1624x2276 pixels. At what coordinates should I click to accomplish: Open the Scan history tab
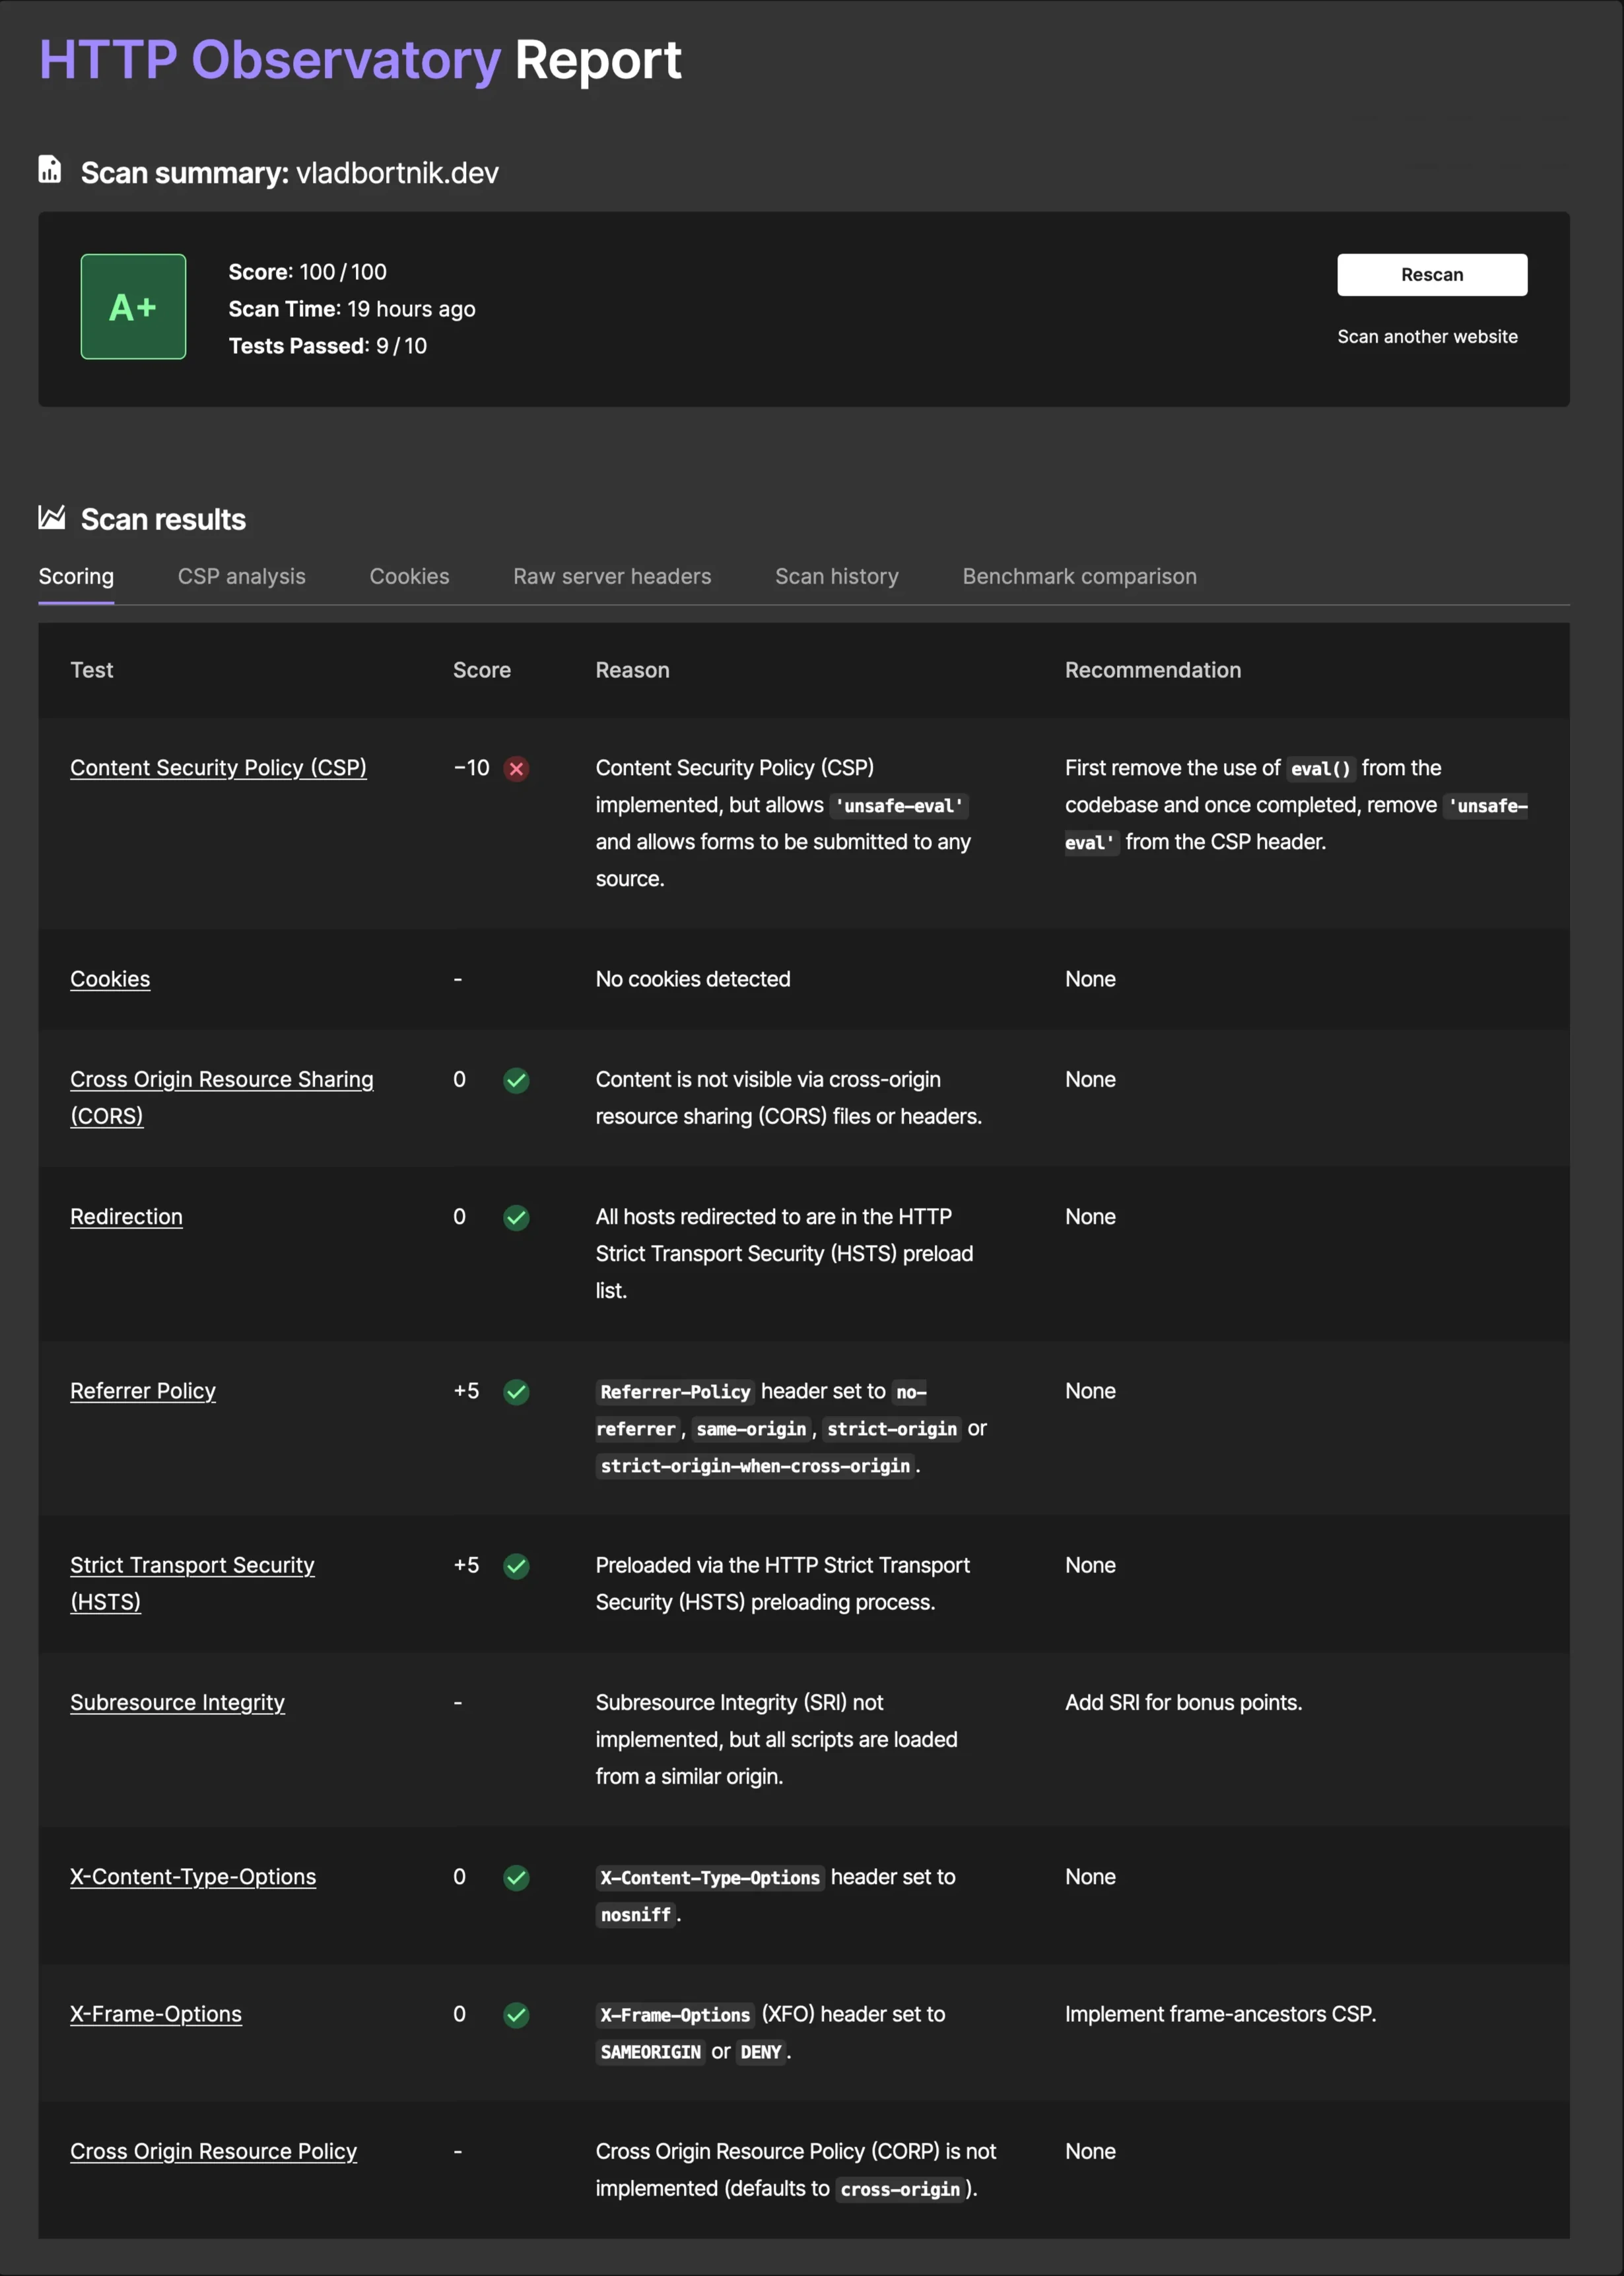[836, 576]
